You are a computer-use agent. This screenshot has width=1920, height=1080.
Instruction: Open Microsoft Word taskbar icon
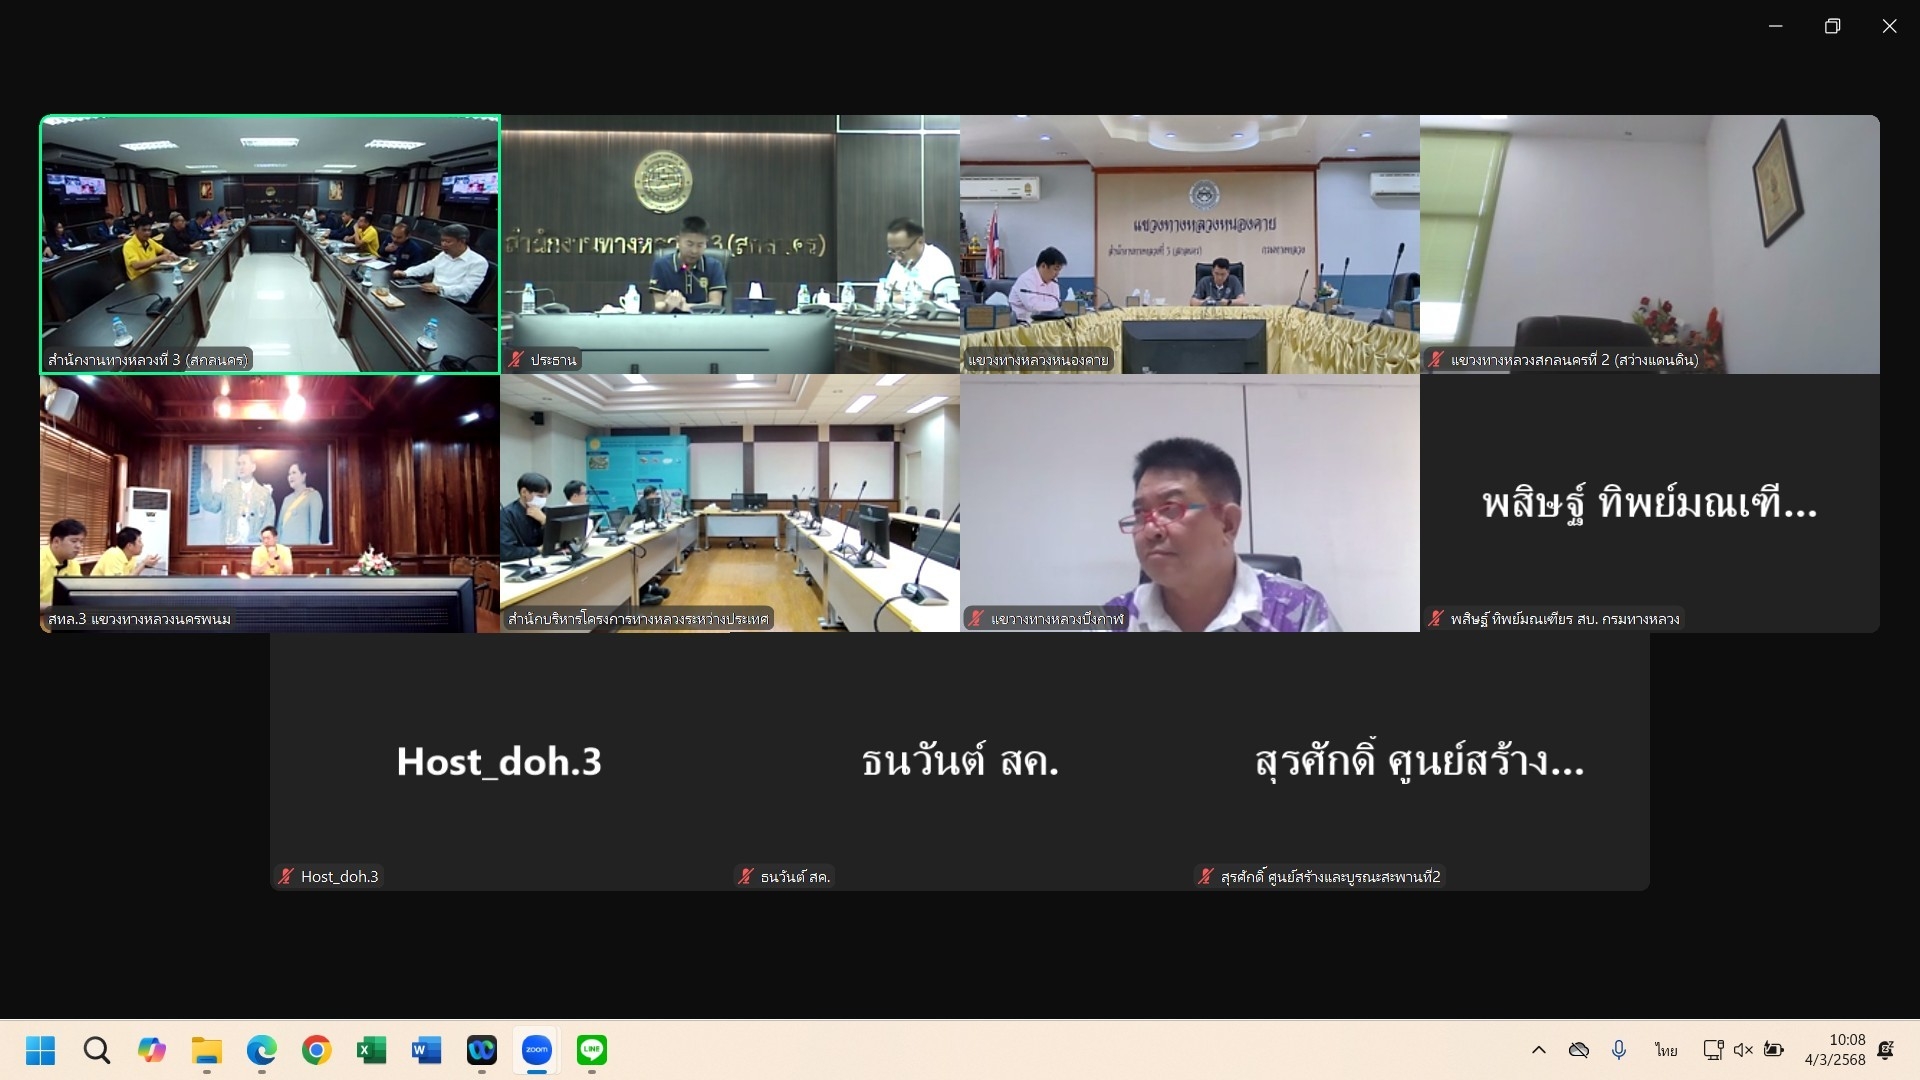(426, 1050)
